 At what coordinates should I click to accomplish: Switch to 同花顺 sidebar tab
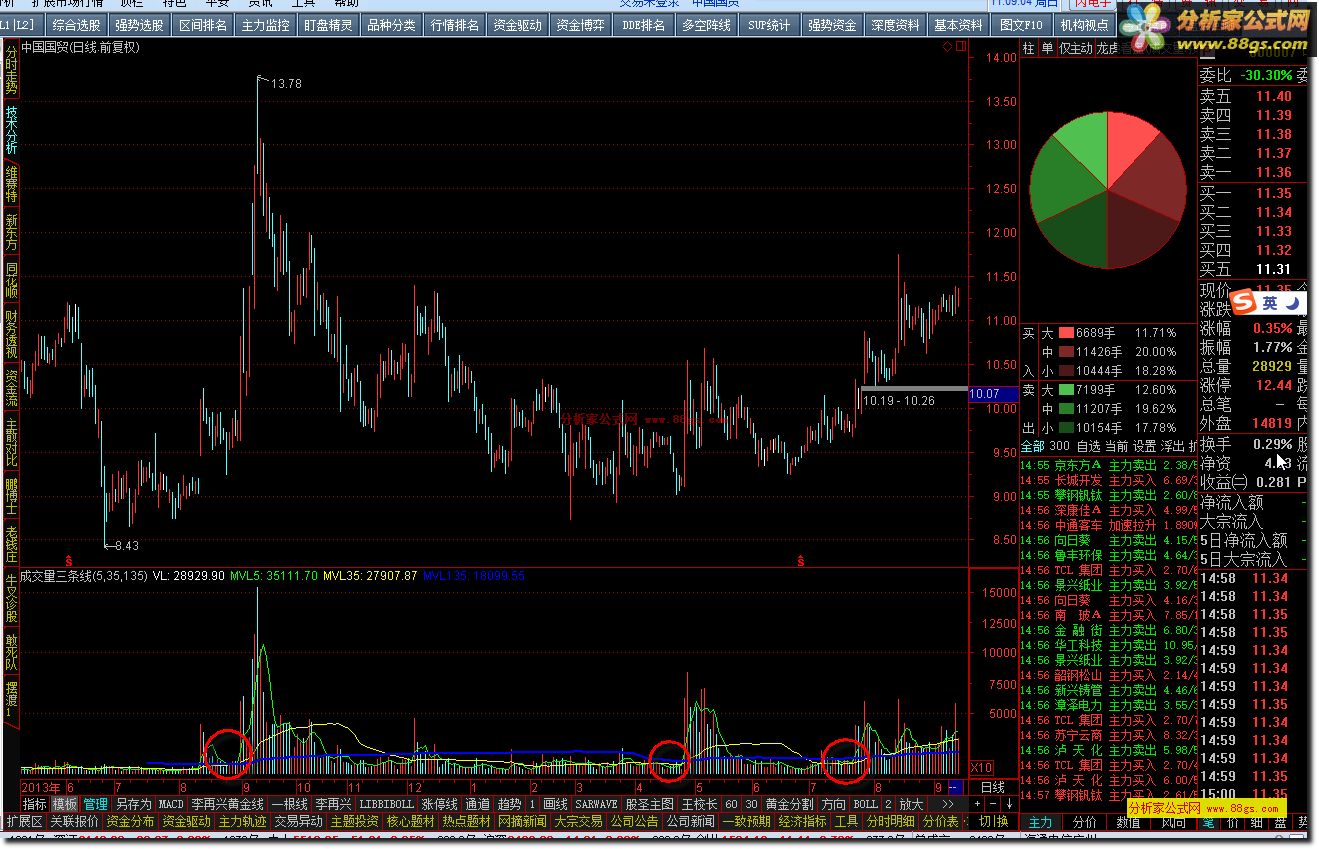pos(11,280)
